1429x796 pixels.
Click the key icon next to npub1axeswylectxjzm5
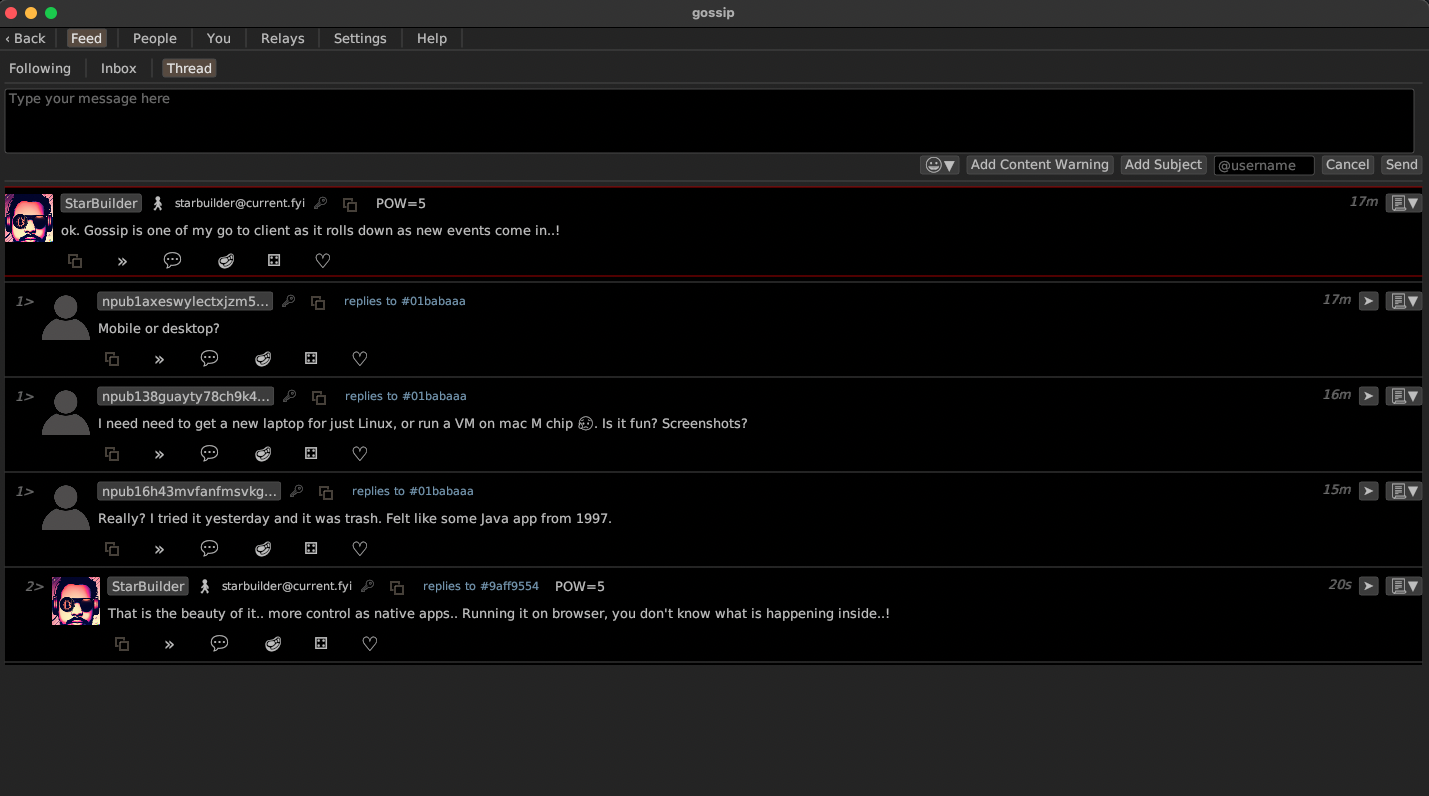coord(289,302)
